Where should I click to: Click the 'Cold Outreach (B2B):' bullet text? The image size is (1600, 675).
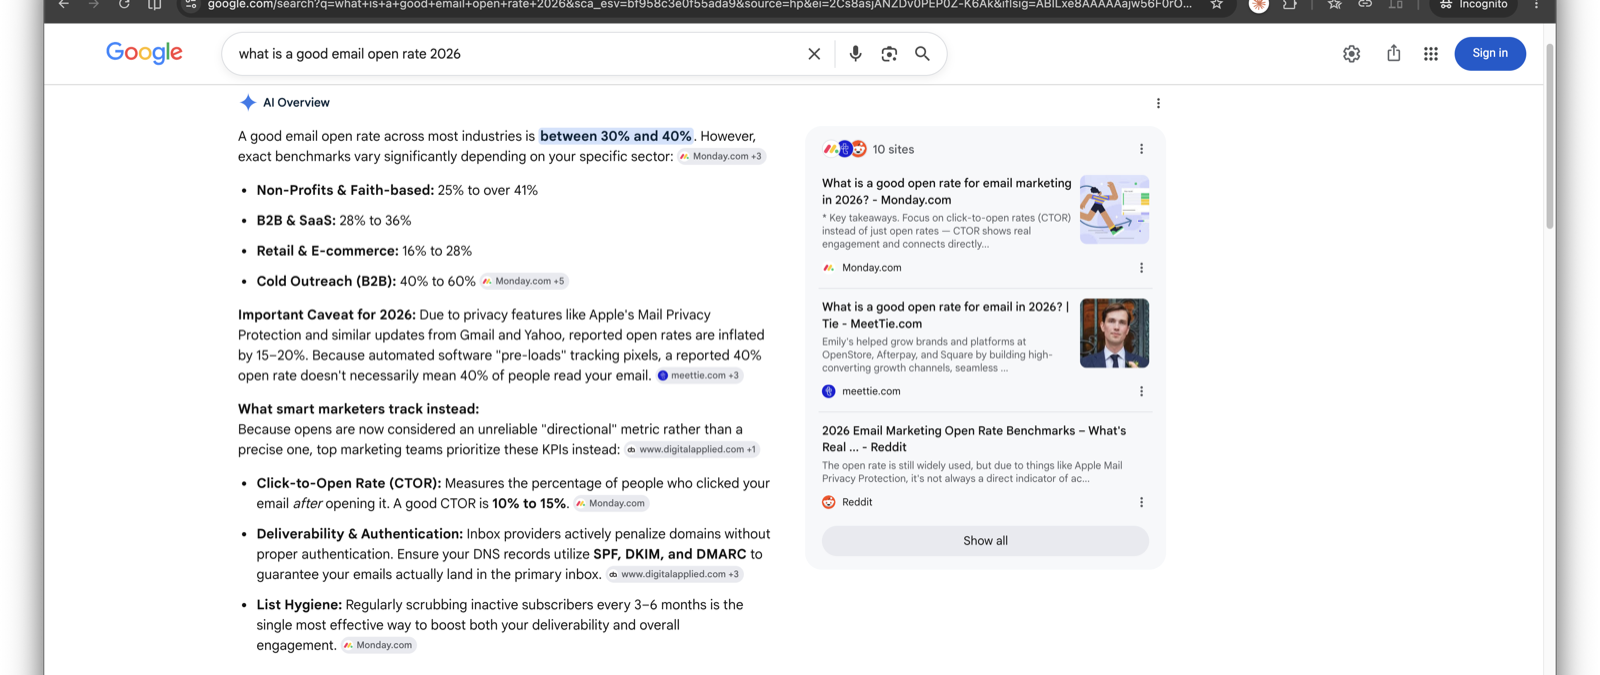tap(326, 282)
